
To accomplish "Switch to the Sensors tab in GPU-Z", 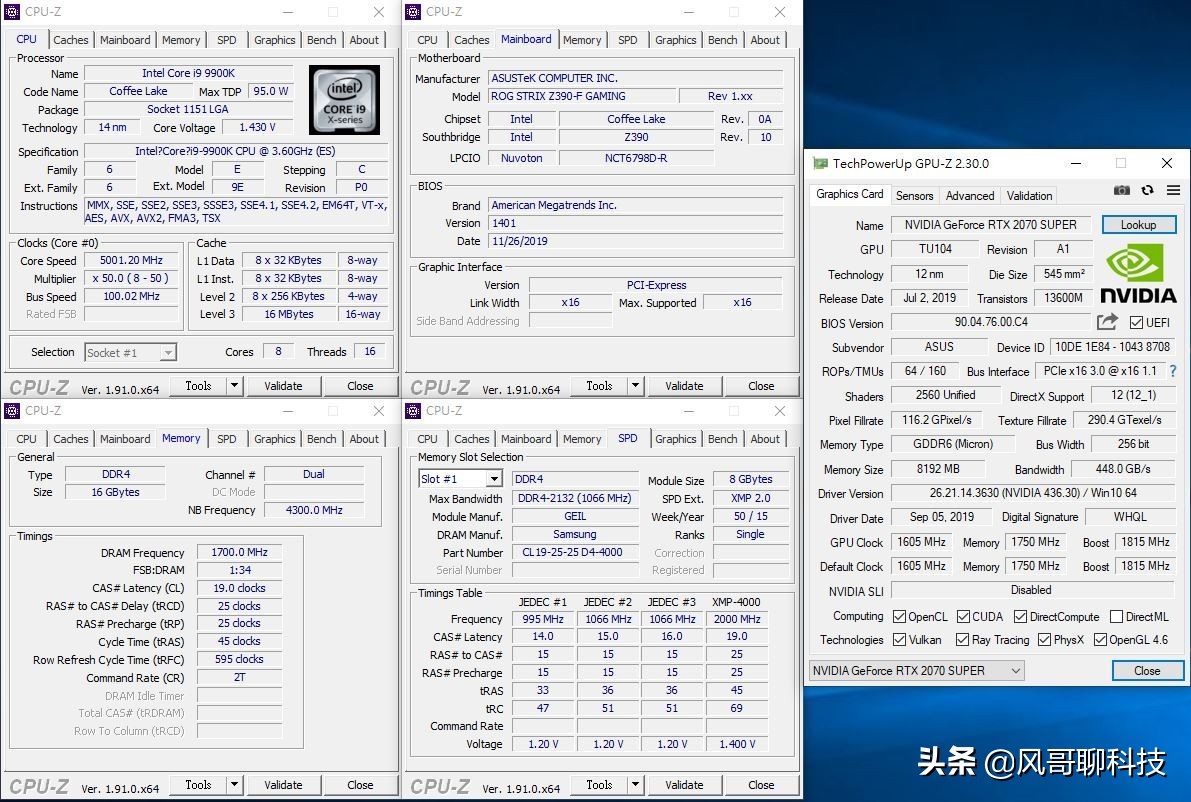I will [x=914, y=195].
